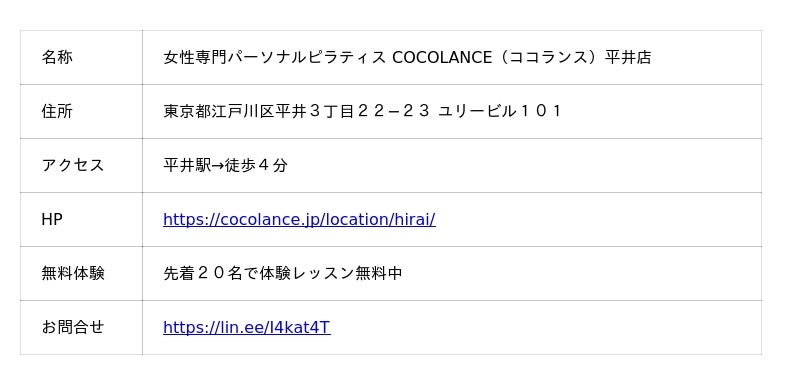Viewport: 800px width, 385px height.
Task: Click the 平井店 text at name end
Action: (628, 57)
